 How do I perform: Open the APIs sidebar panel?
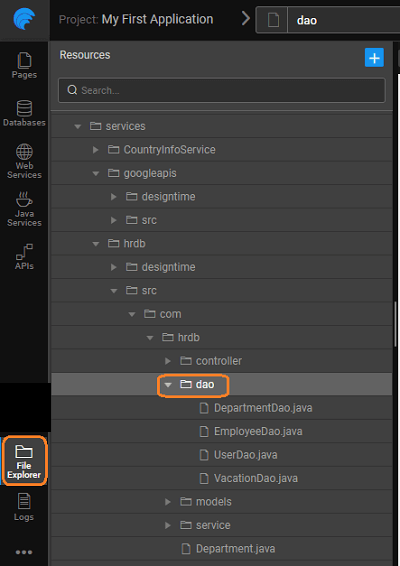click(x=24, y=257)
